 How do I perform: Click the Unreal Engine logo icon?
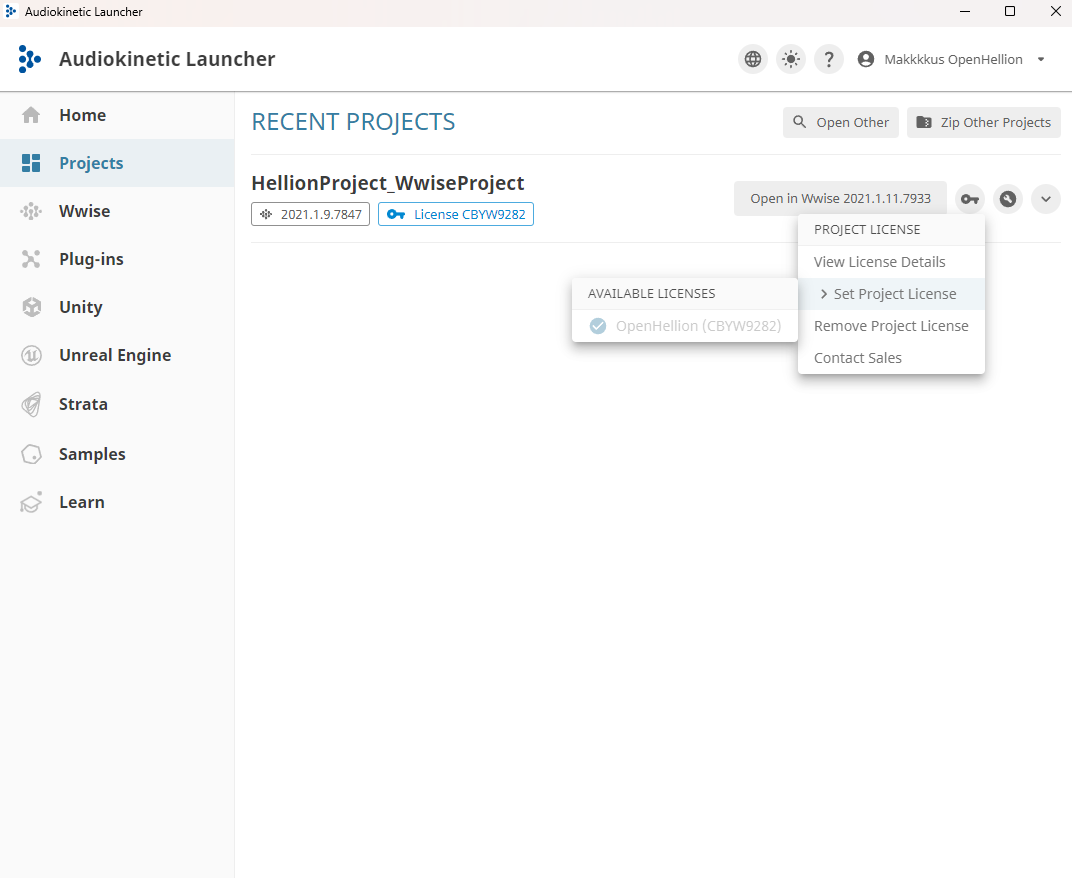(31, 356)
